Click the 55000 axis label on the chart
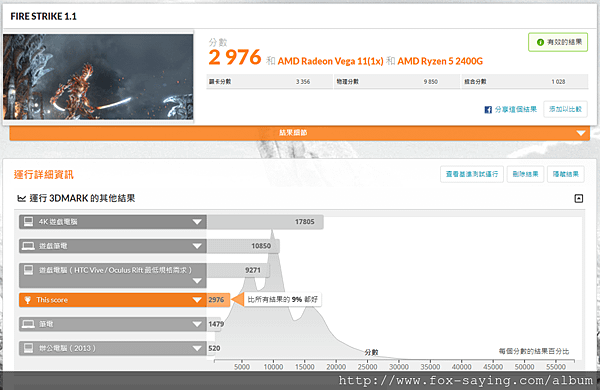Image resolution: width=600 pixels, height=390 pixels. (x=556, y=367)
